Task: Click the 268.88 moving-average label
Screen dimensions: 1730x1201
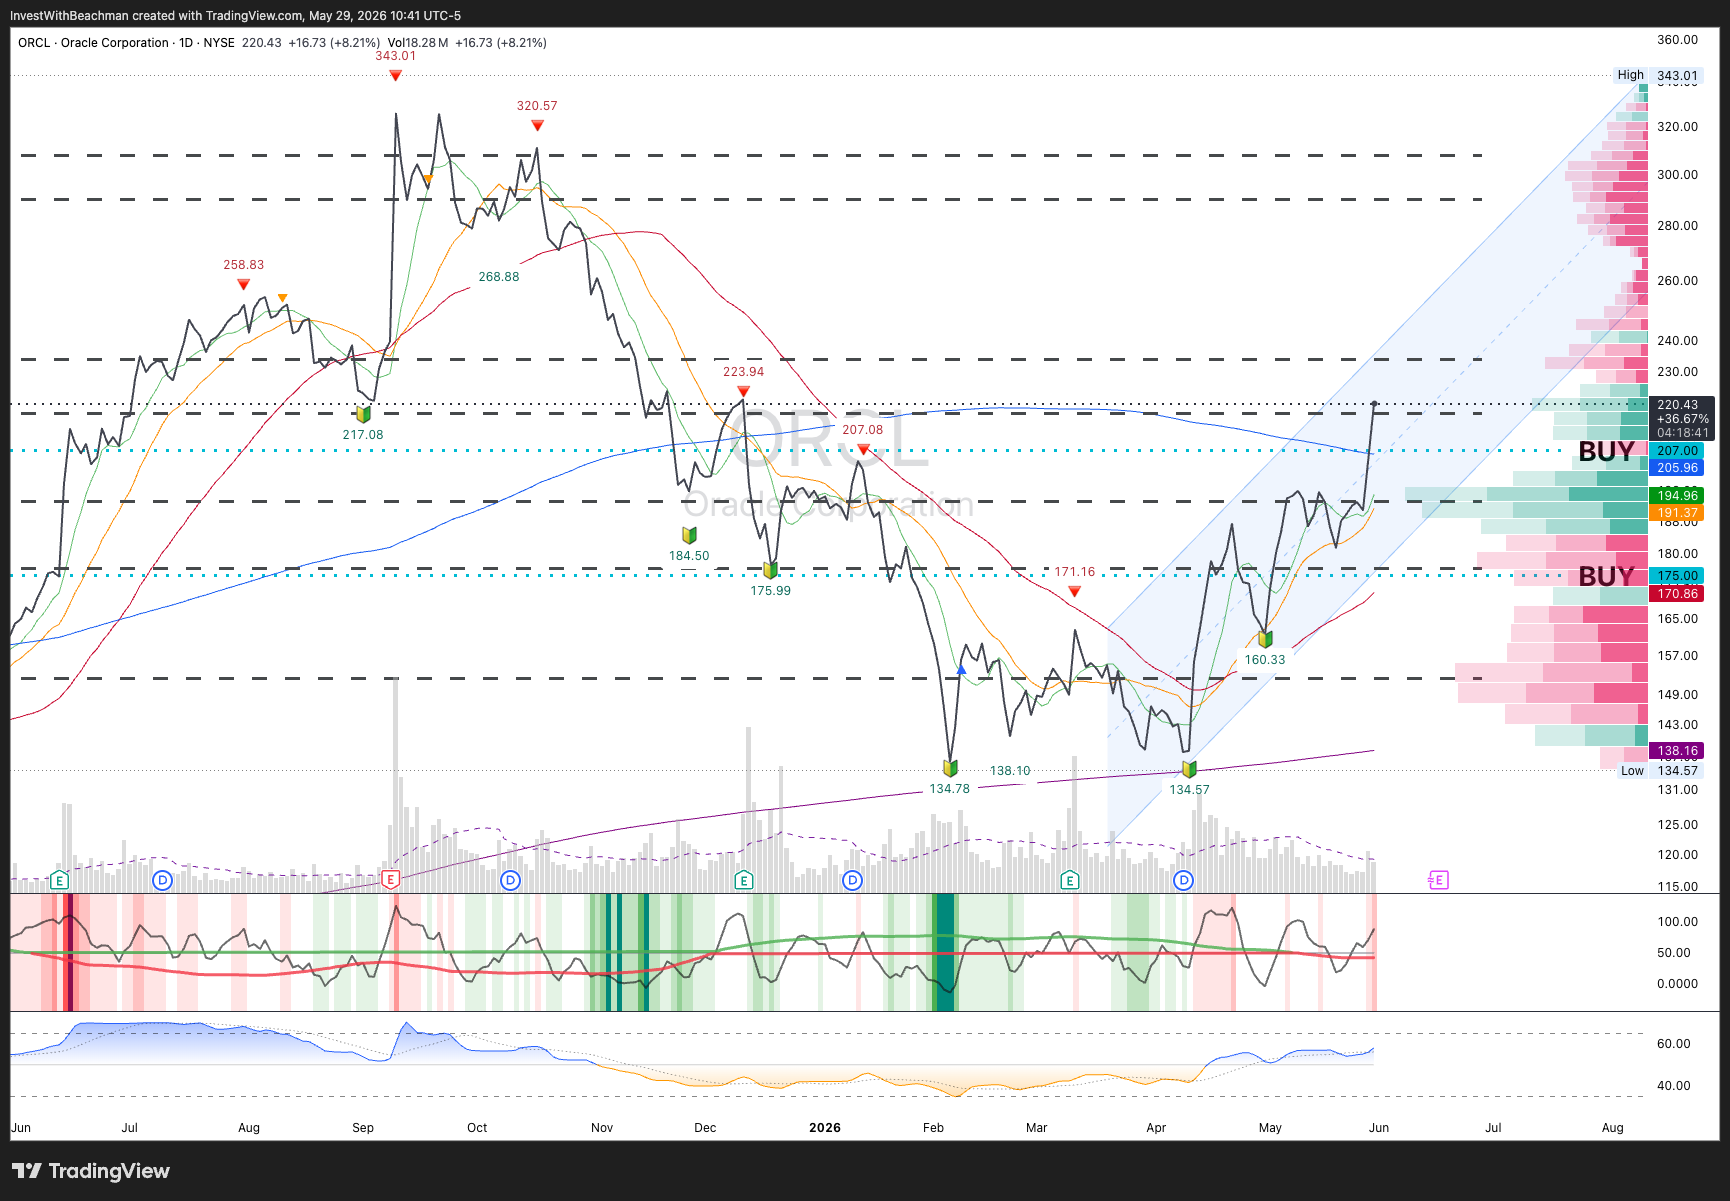Action: [x=499, y=277]
